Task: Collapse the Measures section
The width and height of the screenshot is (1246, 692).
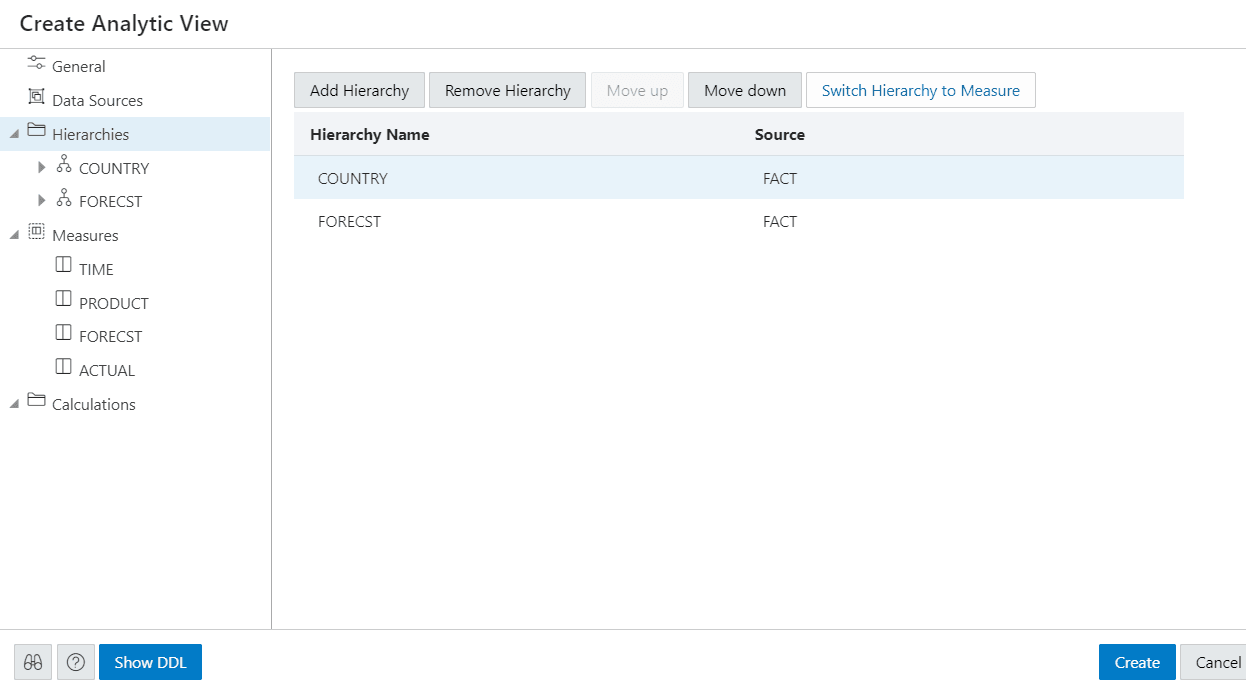Action: (14, 234)
